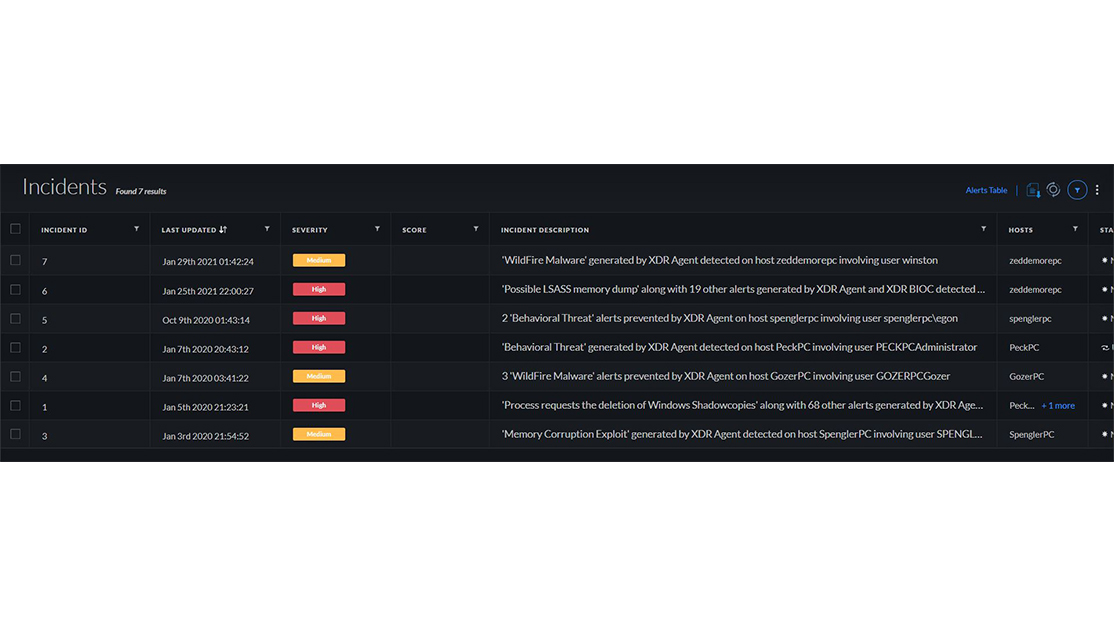The width and height of the screenshot is (1114, 627).
Task: Open the Alerts Table link
Action: pyautogui.click(x=986, y=190)
